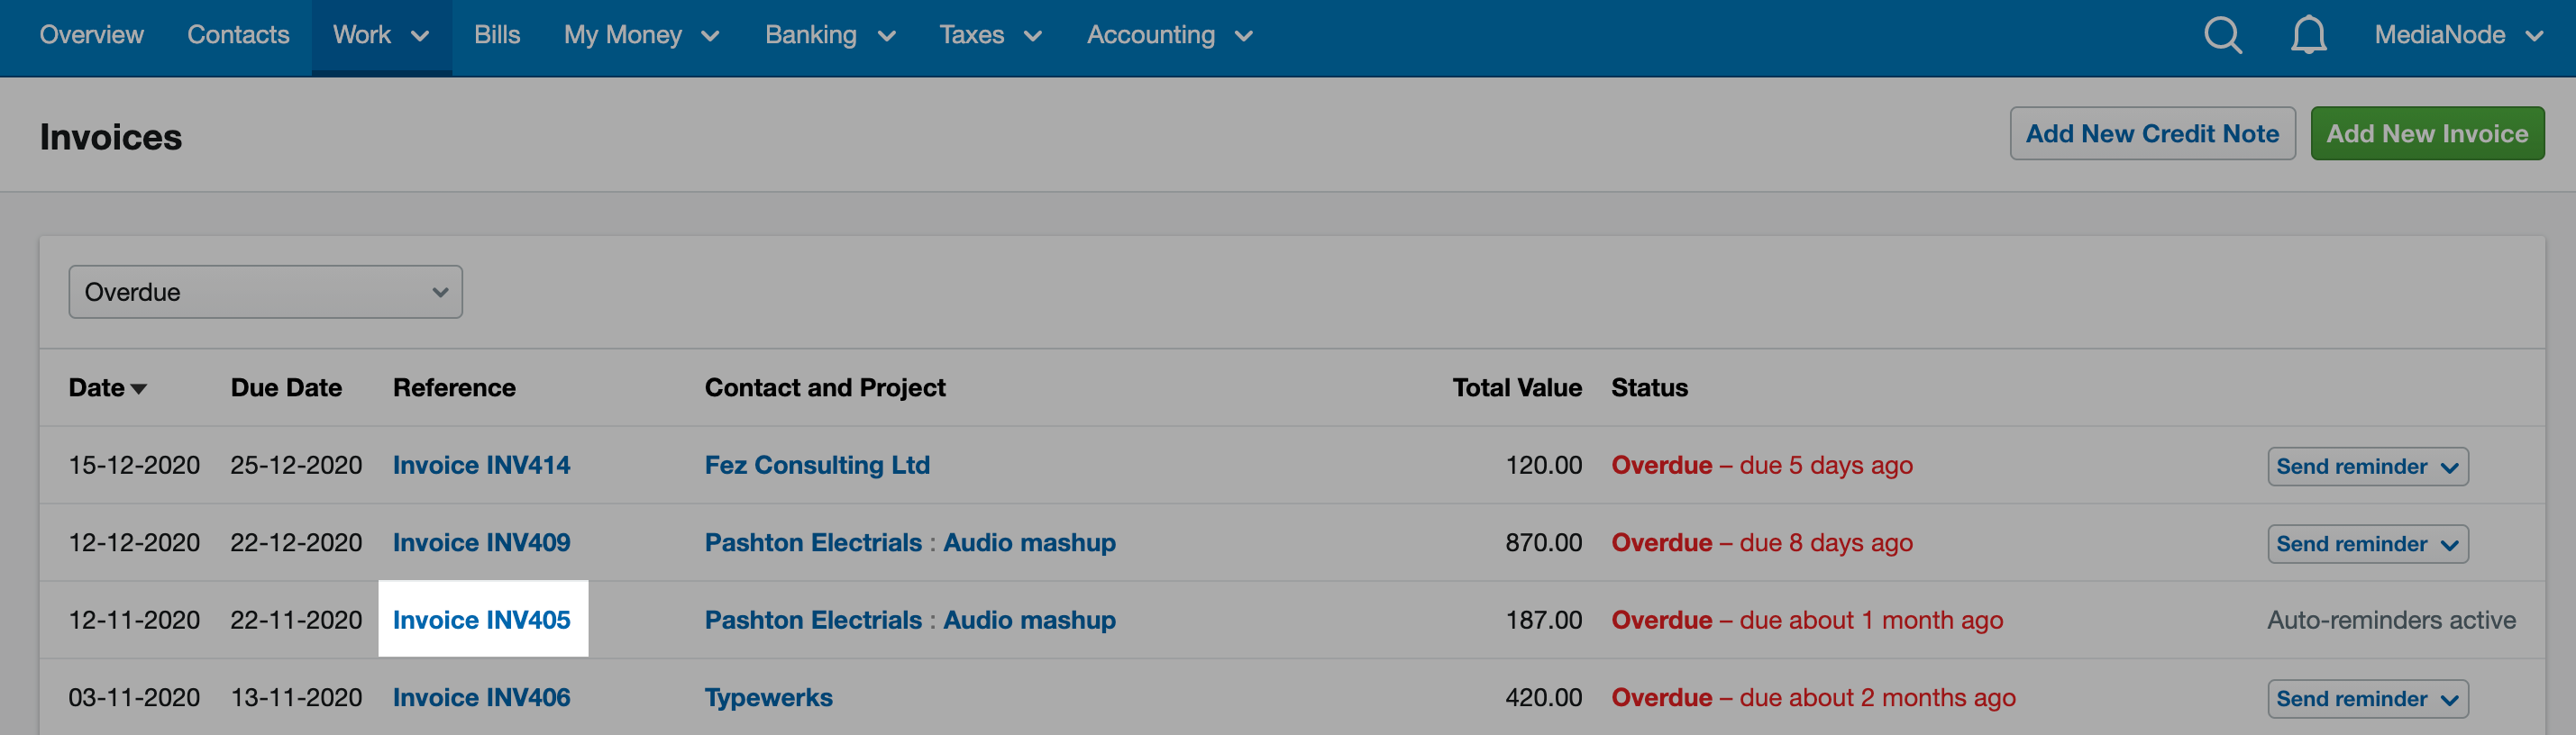Expand Send reminder for INV406
Screen dimensions: 2576x735
click(2367, 698)
